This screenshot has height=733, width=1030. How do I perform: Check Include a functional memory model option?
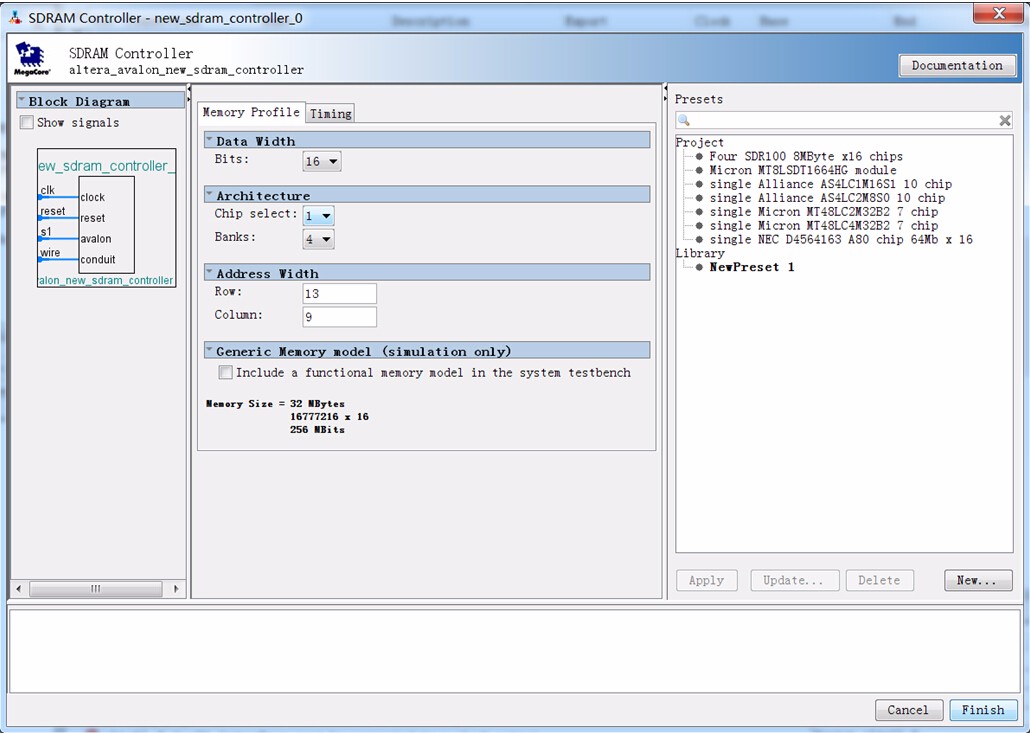point(225,372)
